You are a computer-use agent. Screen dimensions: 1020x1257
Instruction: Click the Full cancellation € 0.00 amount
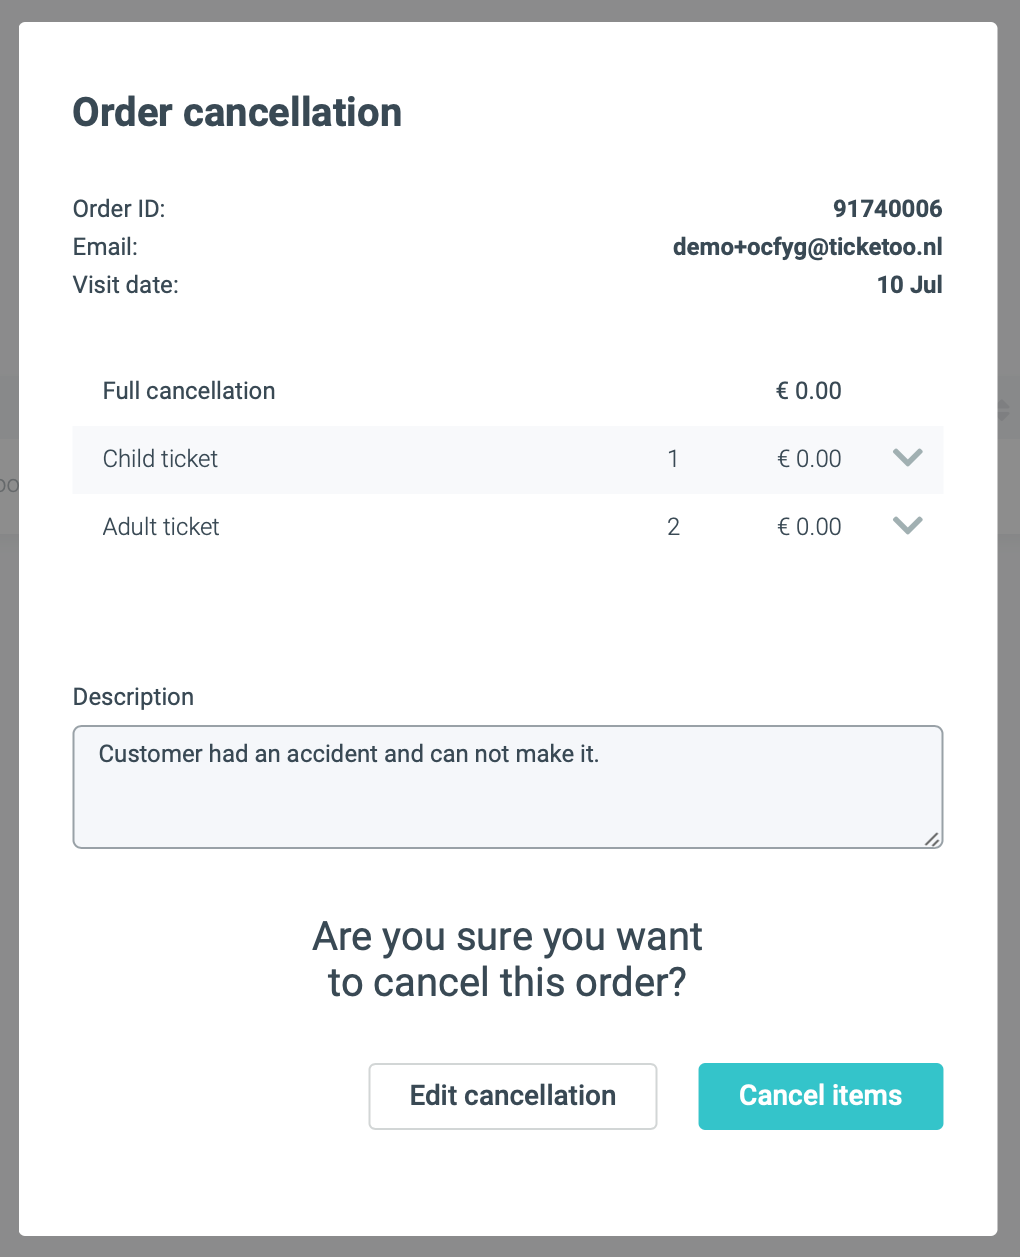tap(808, 391)
